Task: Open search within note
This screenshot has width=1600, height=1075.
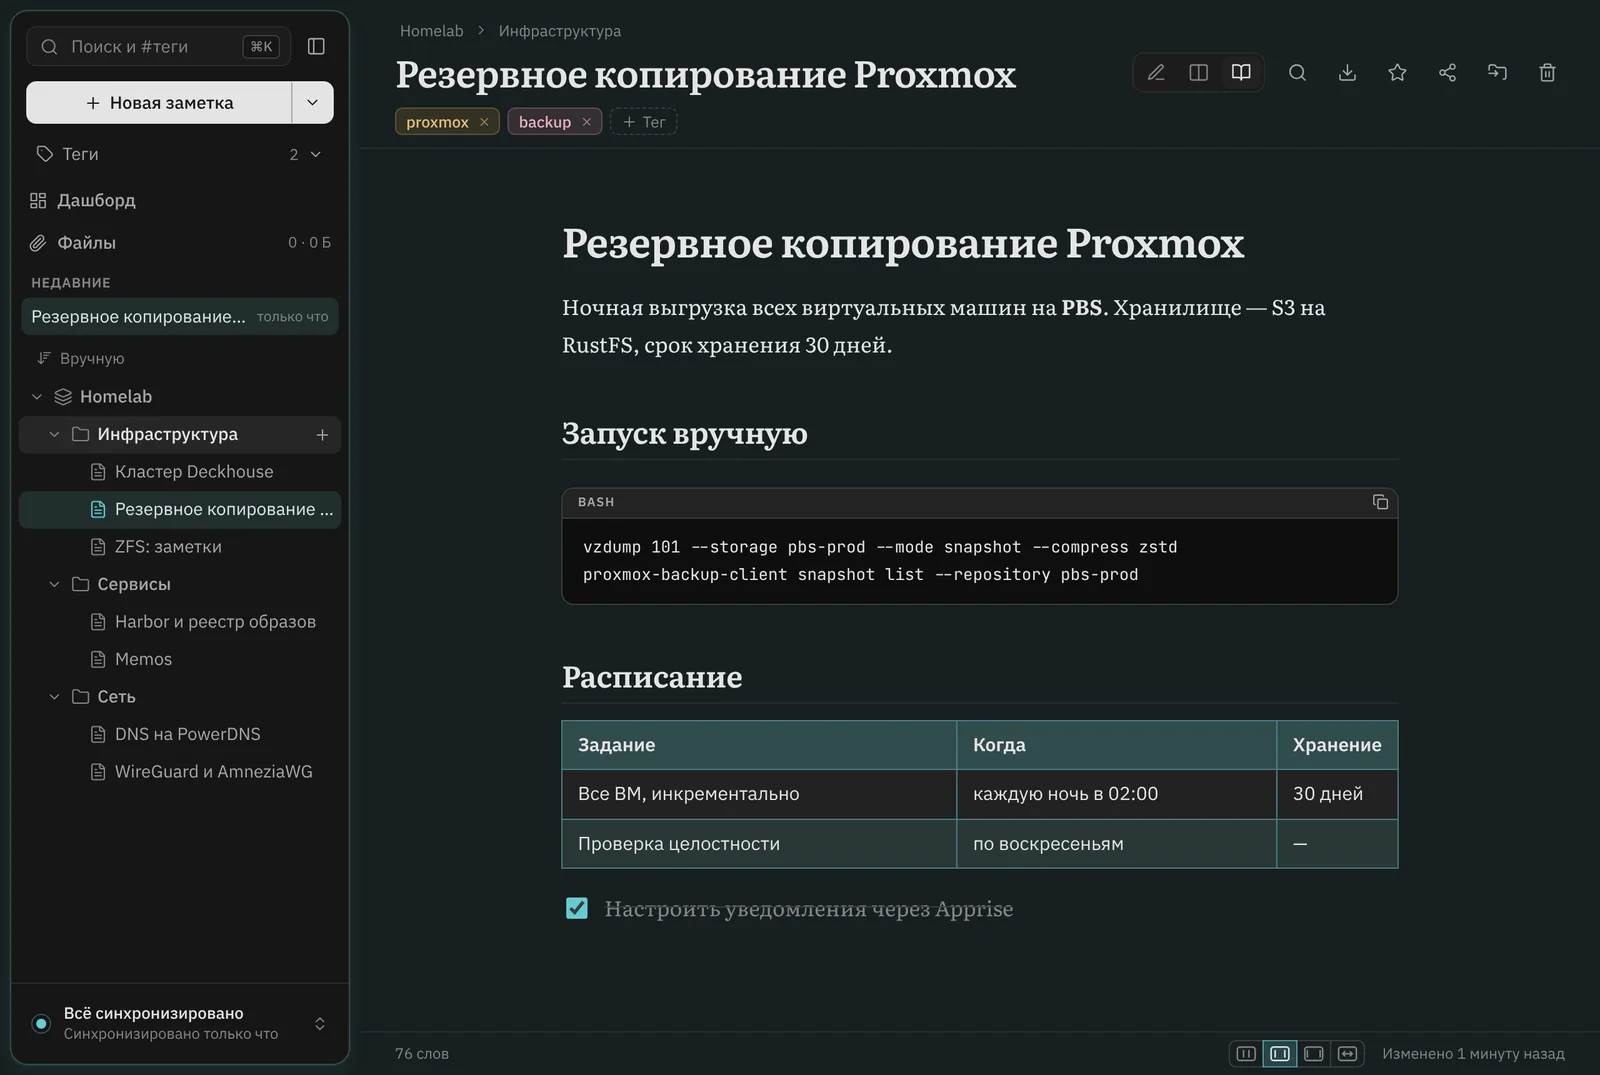Action: click(1297, 72)
